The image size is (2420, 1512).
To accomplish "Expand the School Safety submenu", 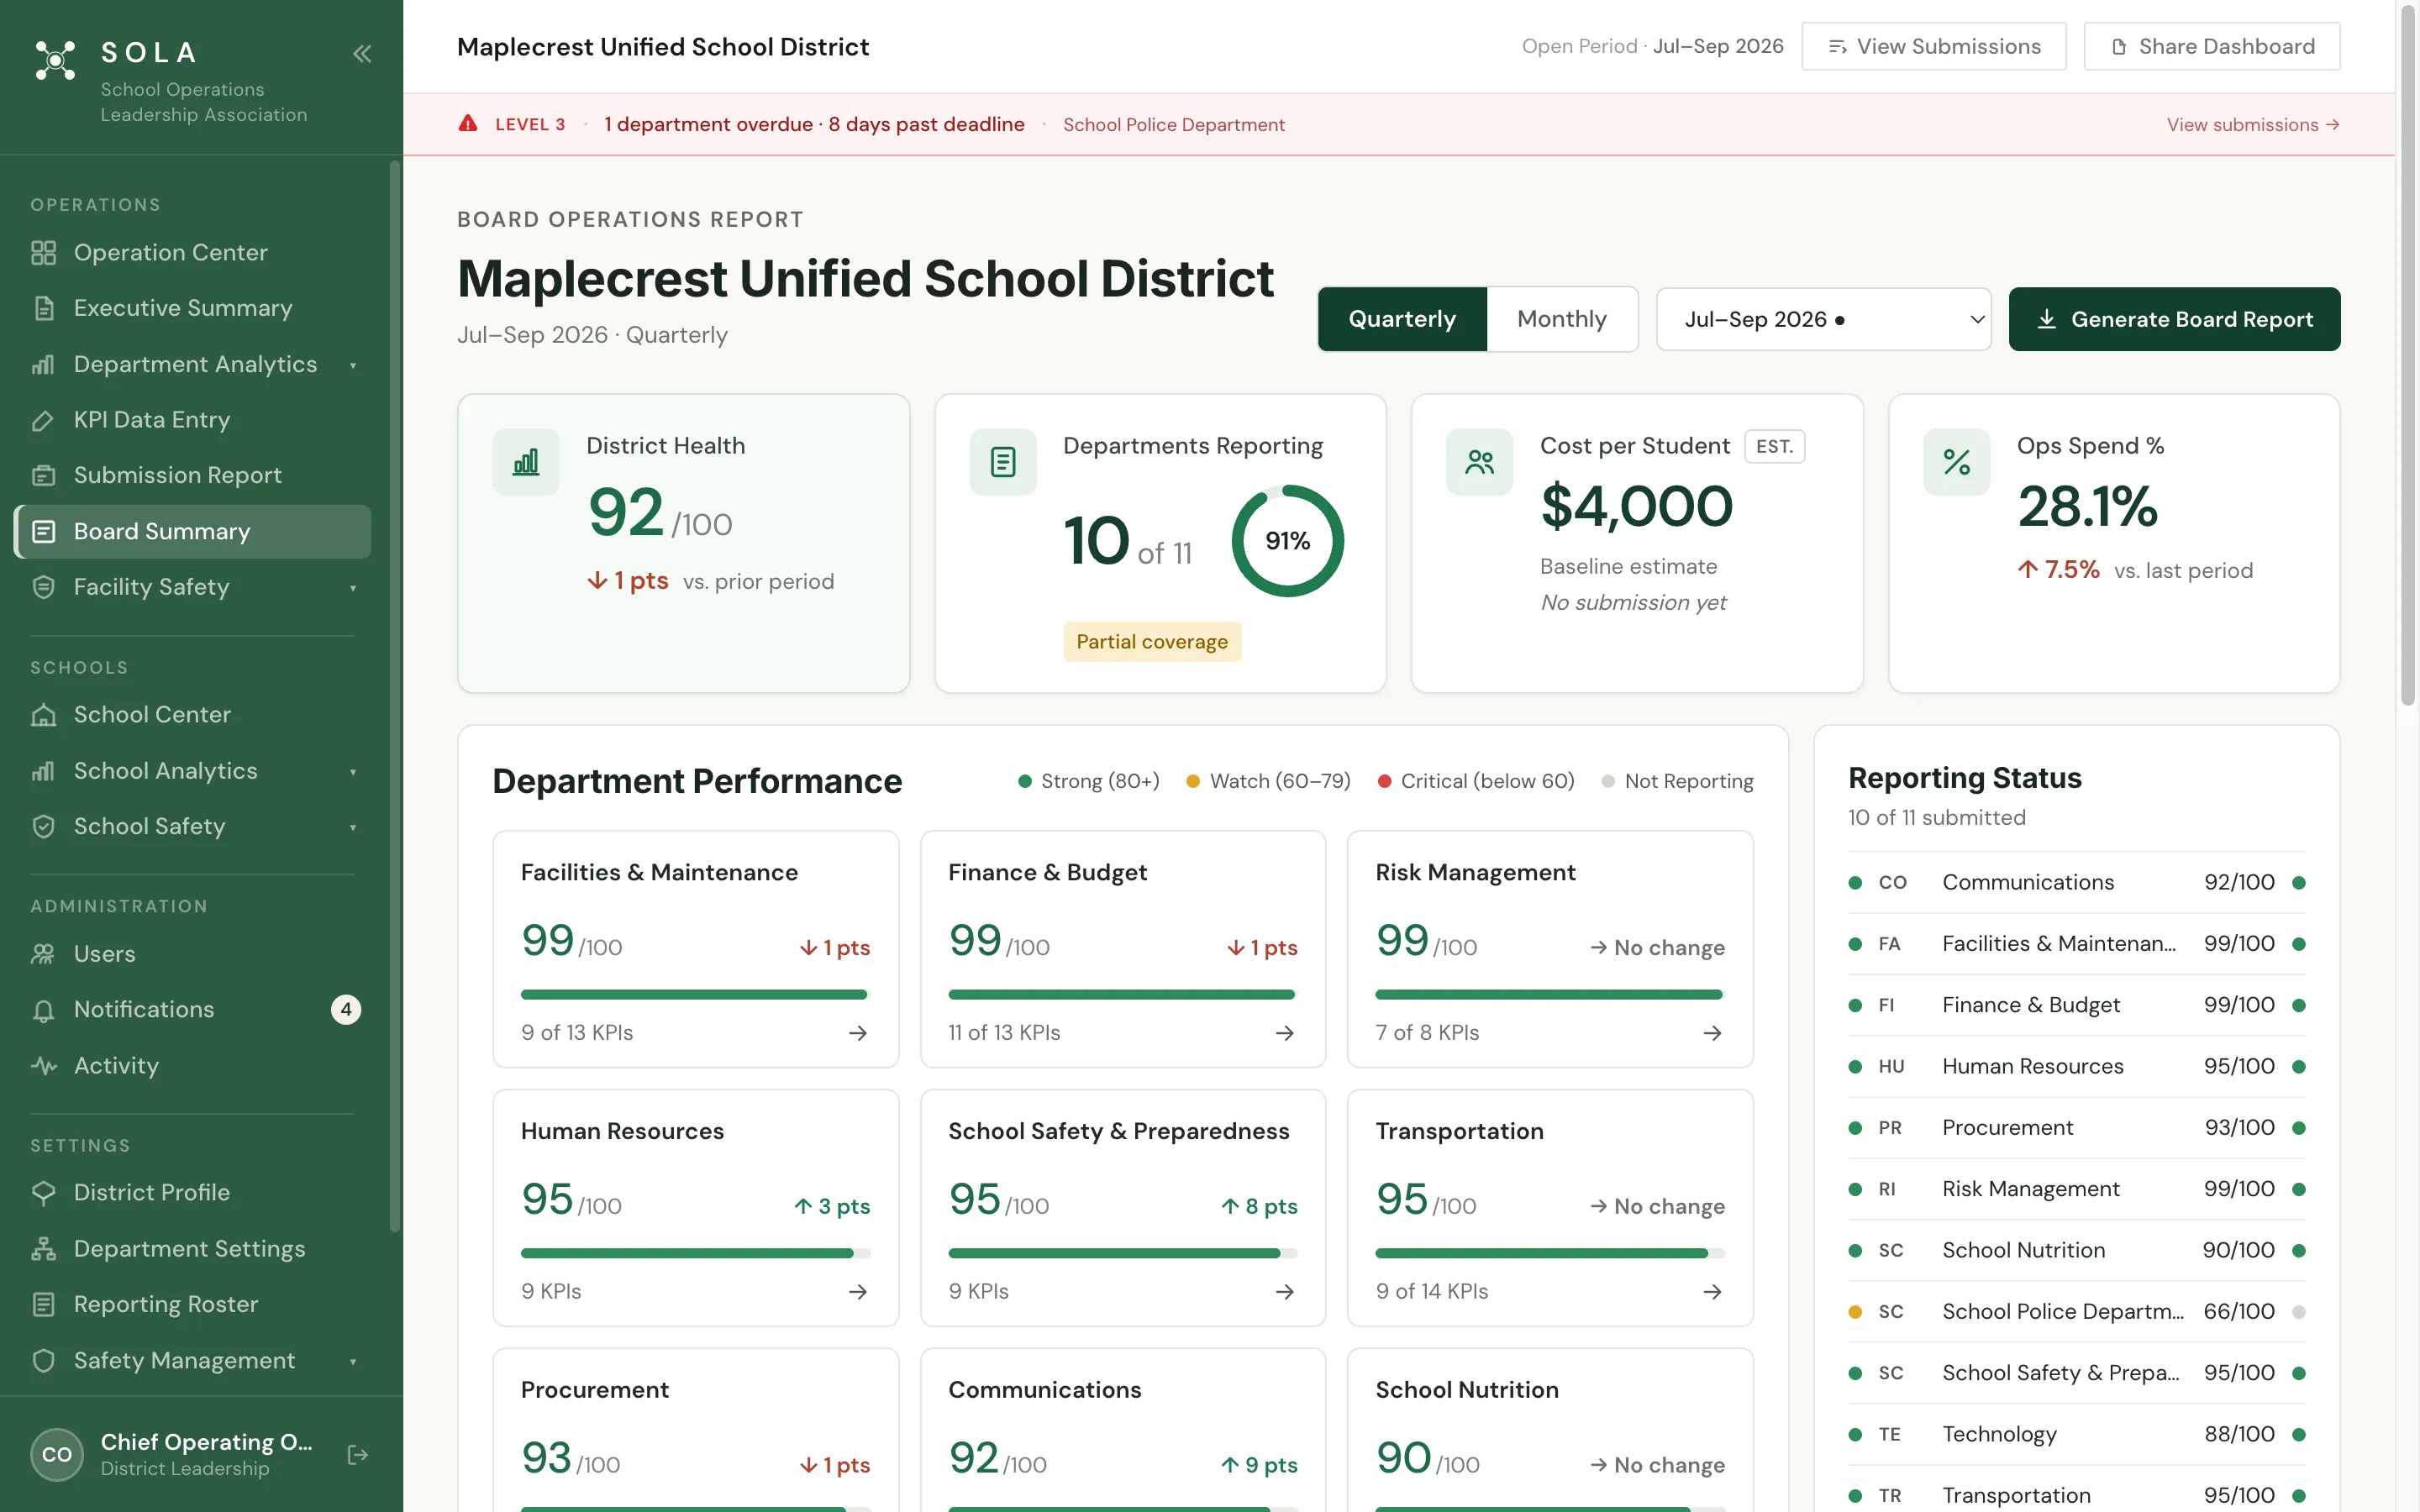I will point(353,827).
